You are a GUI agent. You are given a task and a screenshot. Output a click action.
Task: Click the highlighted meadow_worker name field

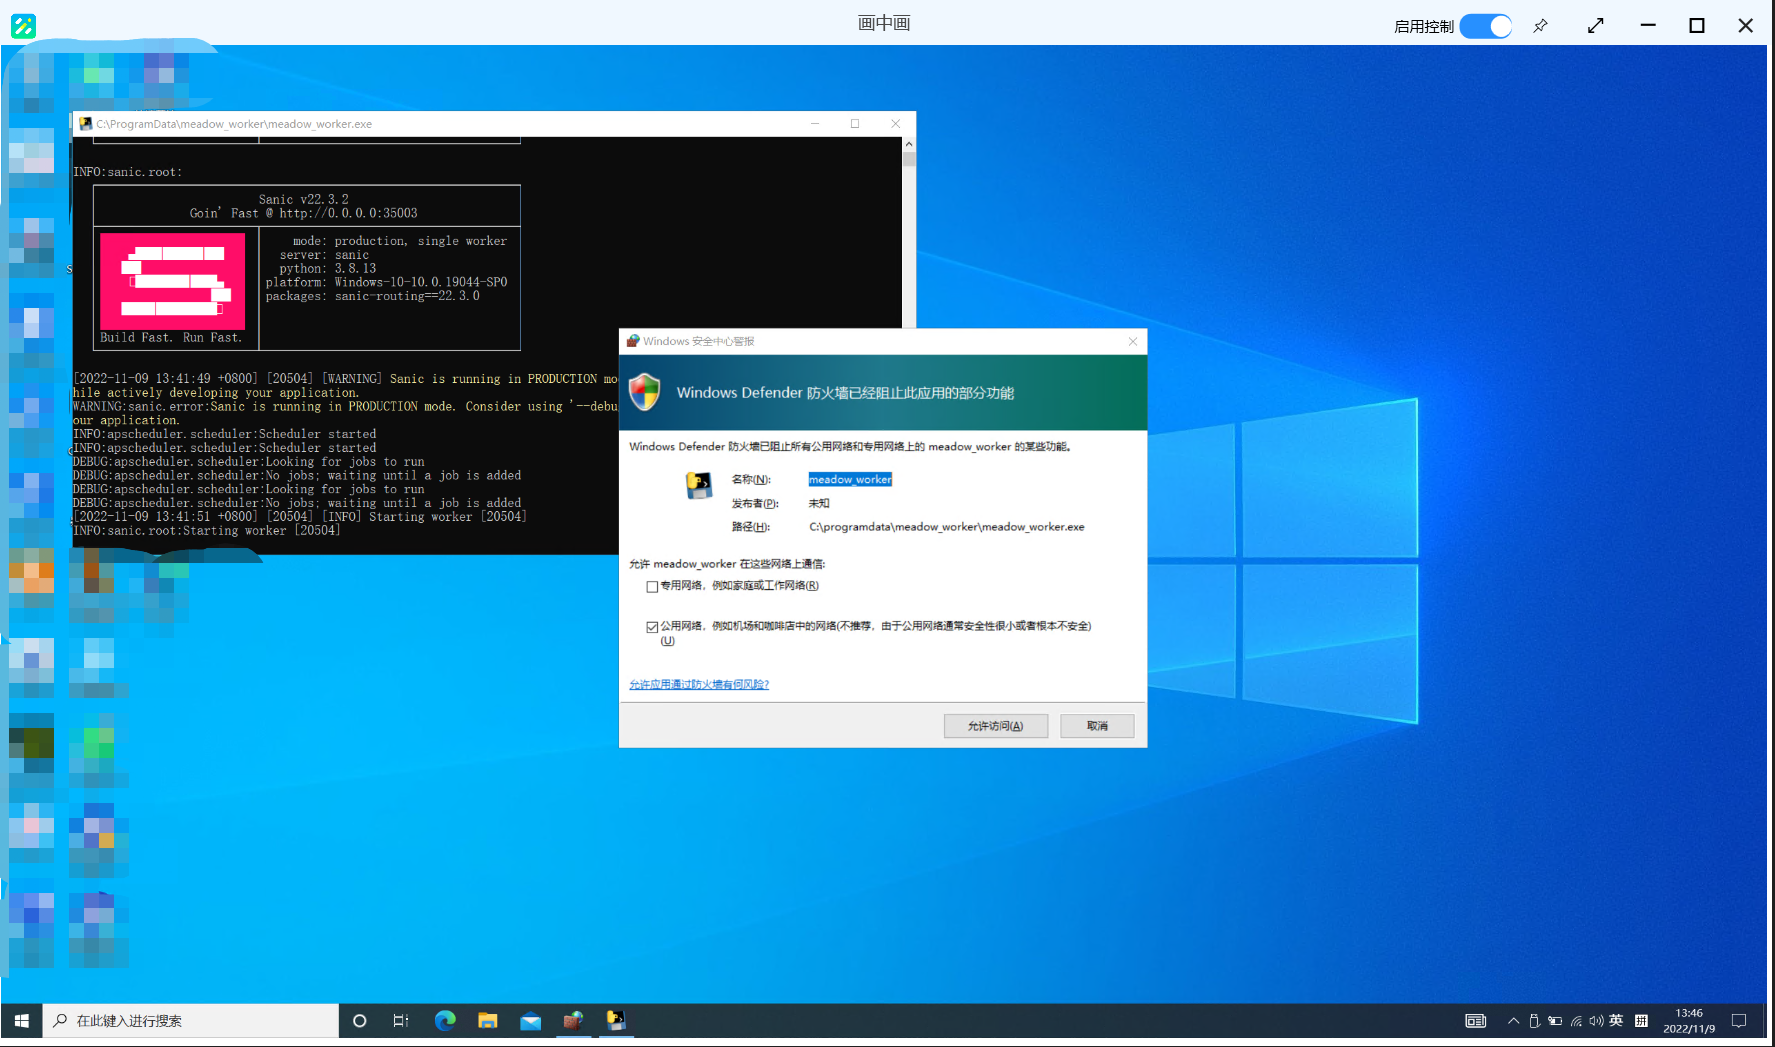coord(850,480)
